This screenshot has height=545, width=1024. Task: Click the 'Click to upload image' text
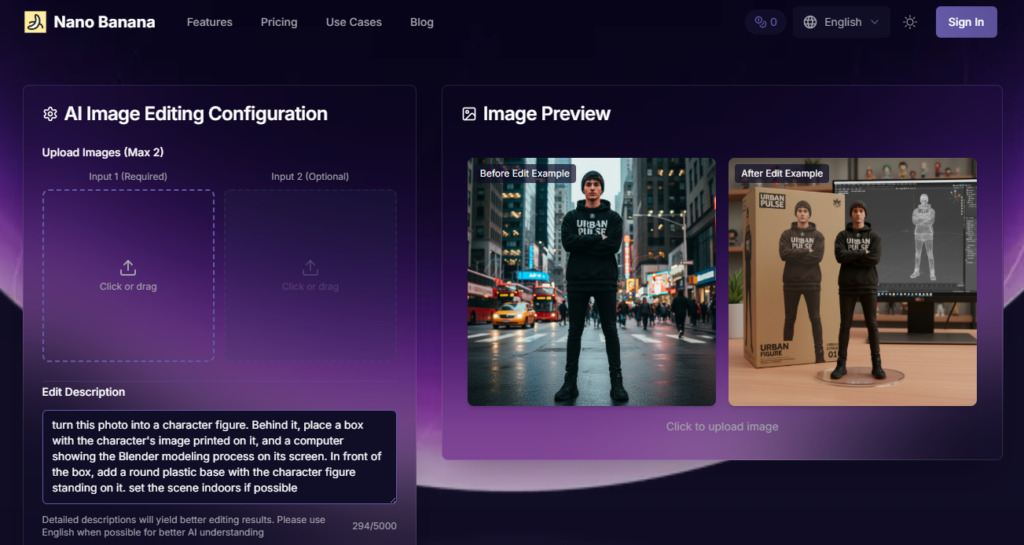coord(722,427)
